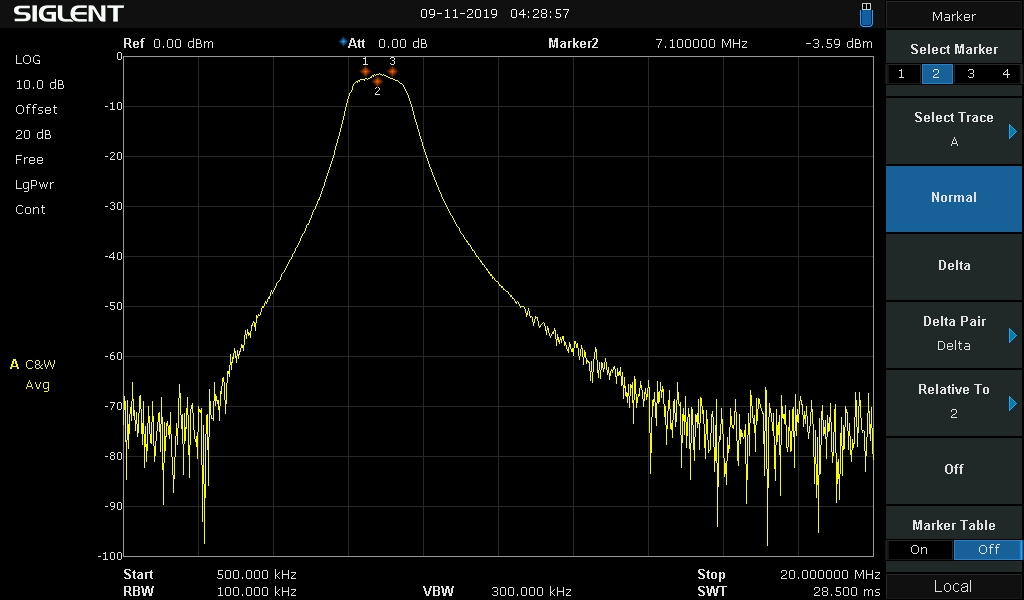Click the Siglent logo
This screenshot has width=1024, height=600.
[x=69, y=14]
